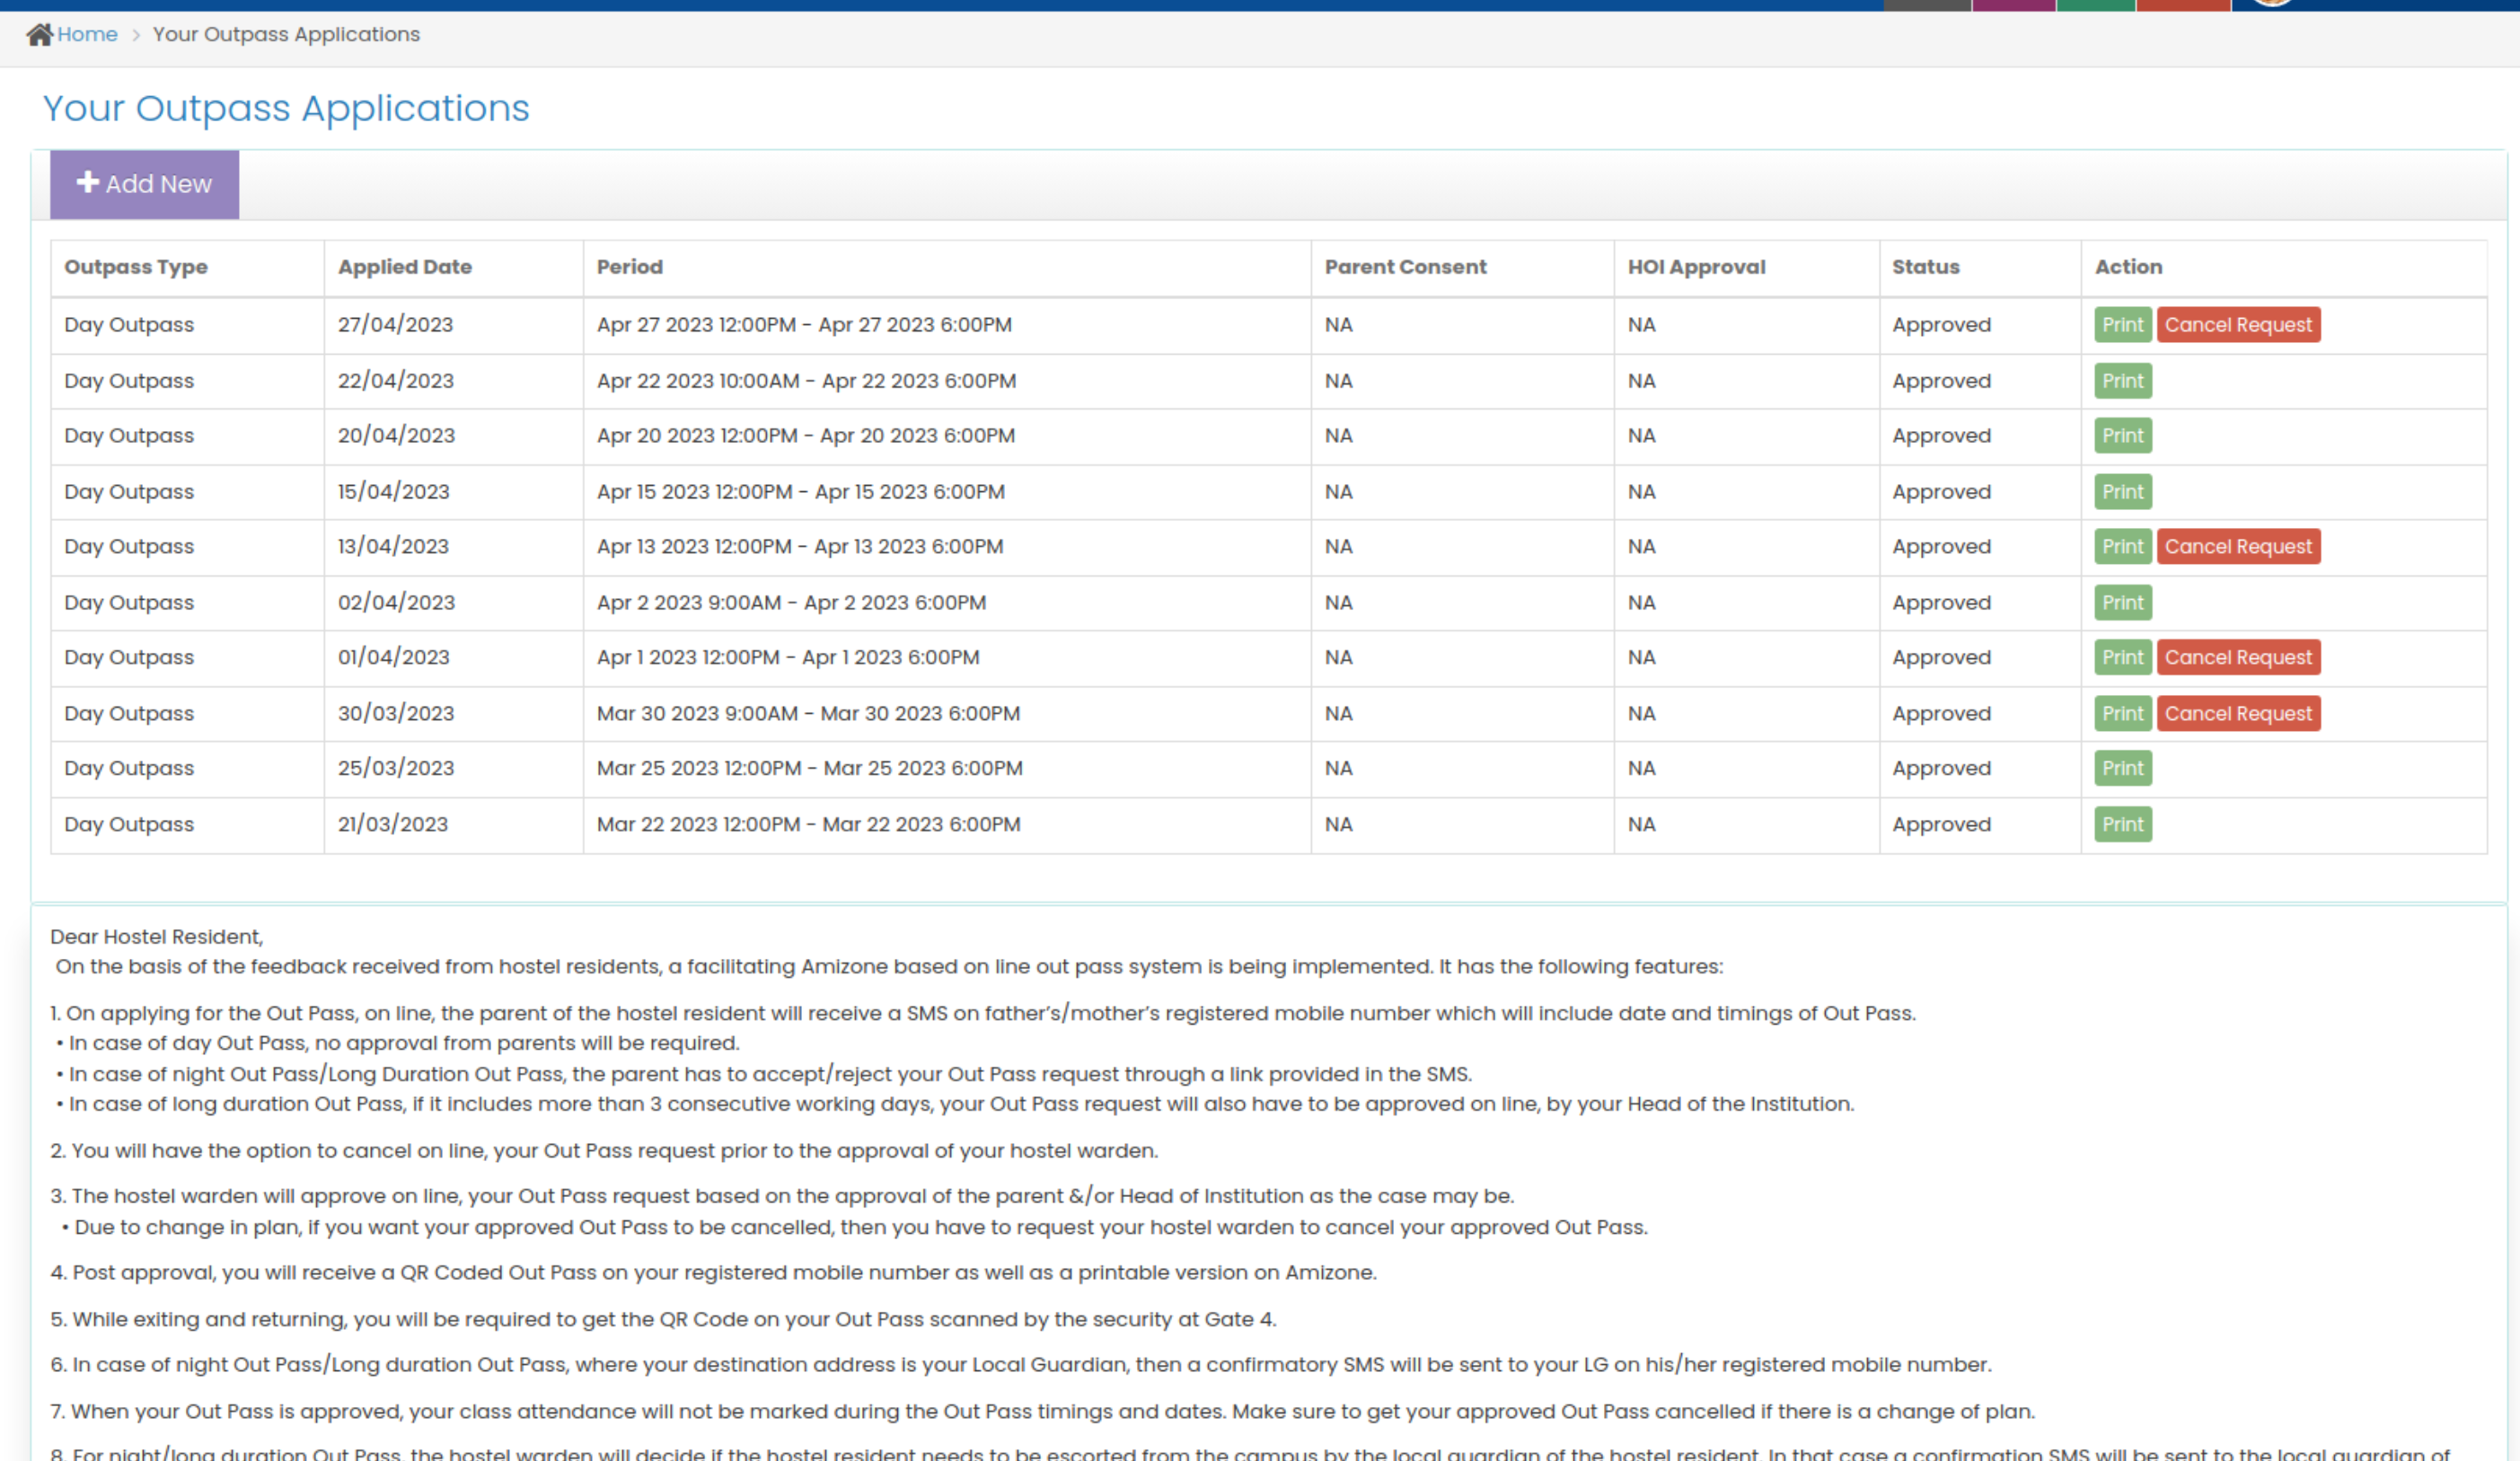Click the plus icon on Add New
The height and width of the screenshot is (1461, 2520).
[x=87, y=182]
